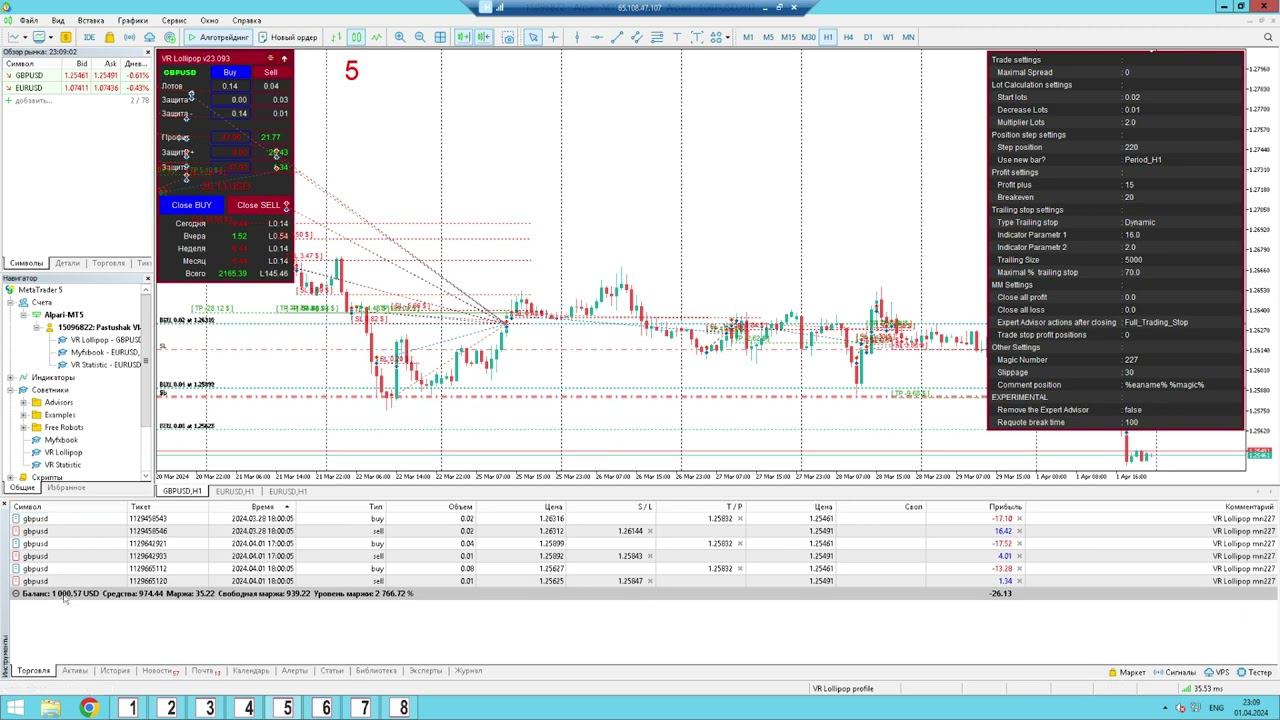Expand the Индикаторы tree node

[x=11, y=378]
